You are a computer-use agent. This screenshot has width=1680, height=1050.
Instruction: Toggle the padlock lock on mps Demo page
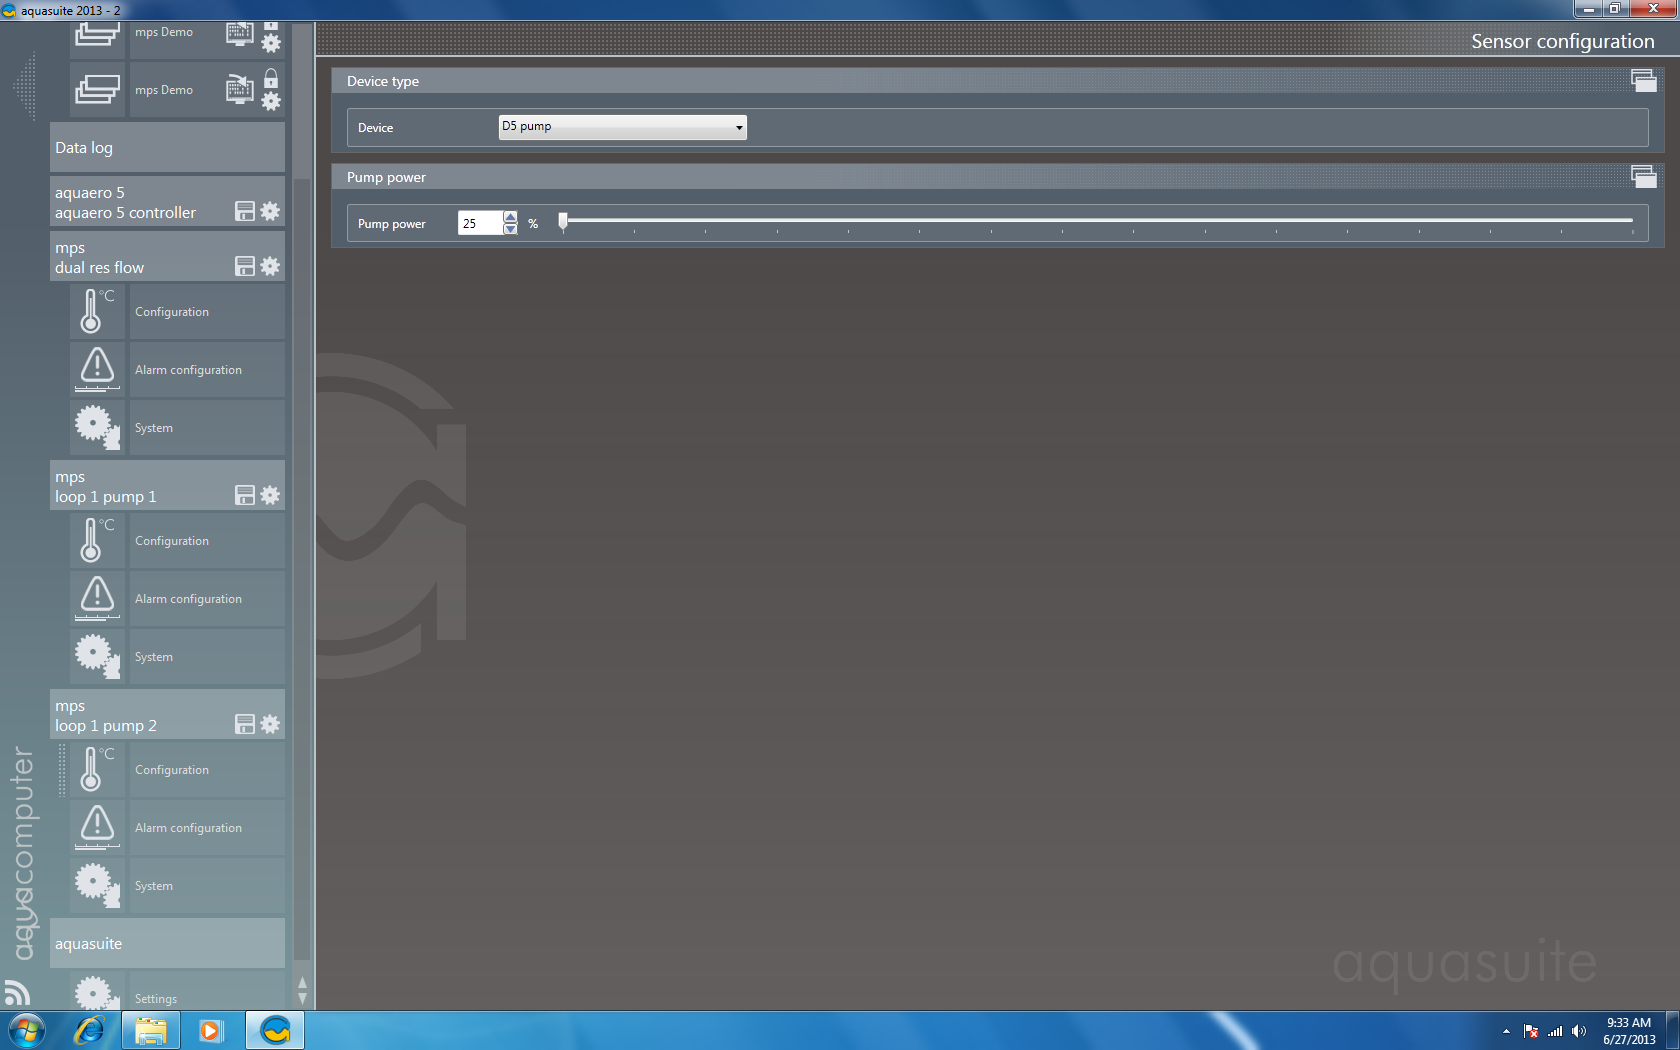[271, 78]
